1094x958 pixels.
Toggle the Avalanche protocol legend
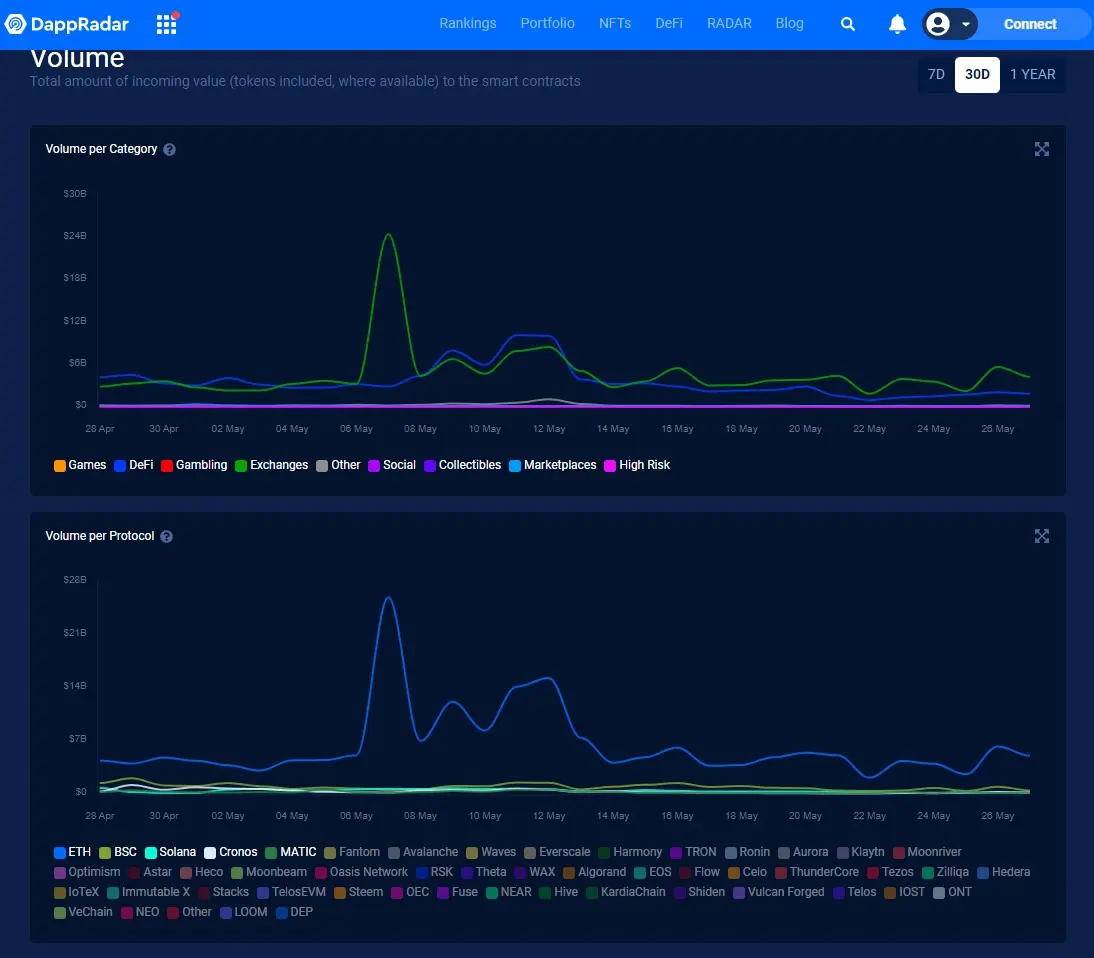(x=424, y=853)
